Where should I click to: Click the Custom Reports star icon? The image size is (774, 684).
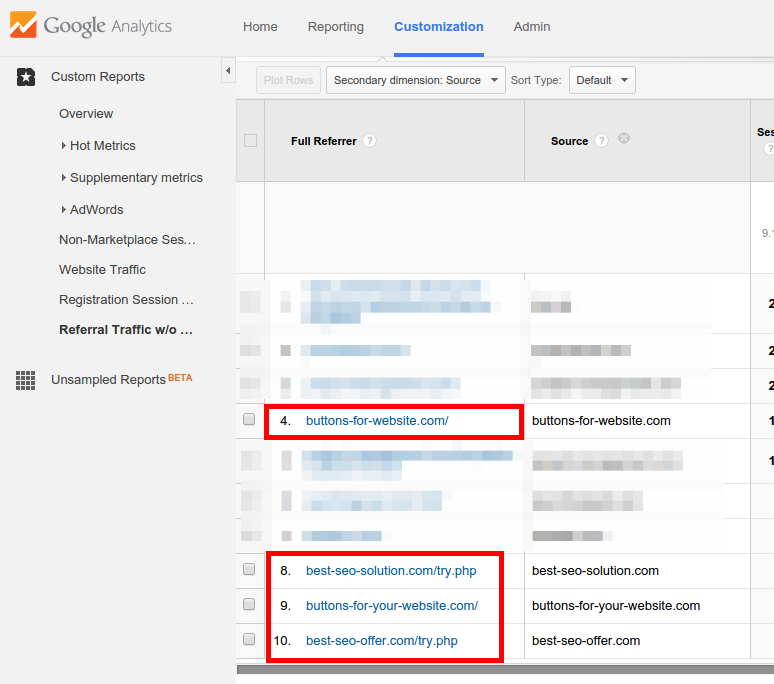coord(26,77)
